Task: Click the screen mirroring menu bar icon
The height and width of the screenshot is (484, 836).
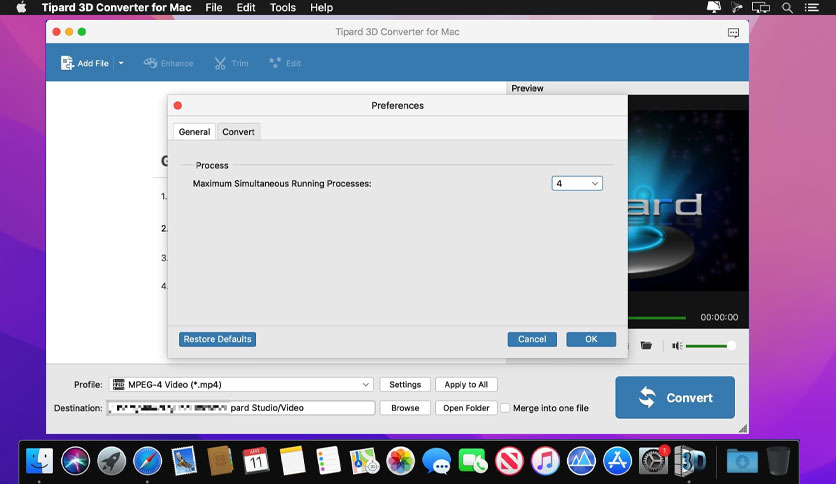Action: click(x=761, y=7)
